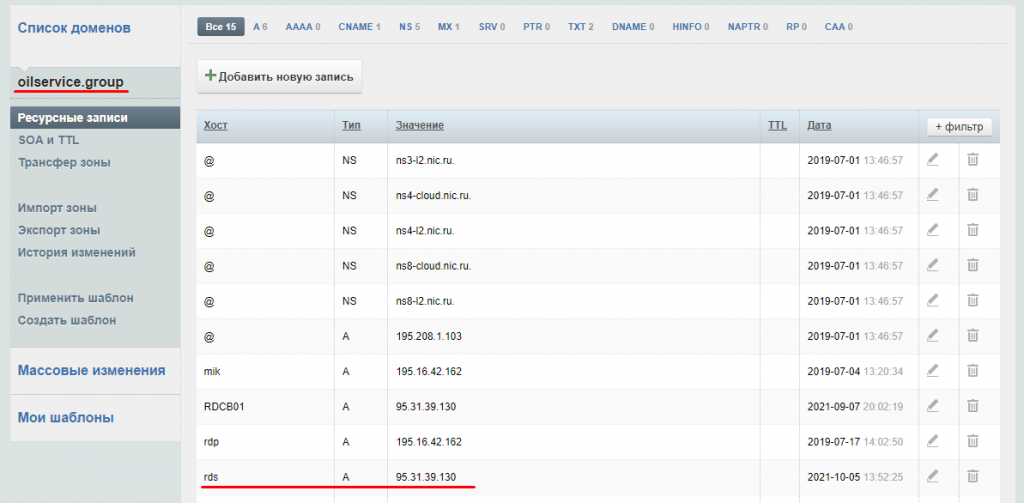Viewport: 1024px width, 503px height.
Task: Filter by RP records tab
Action: (x=796, y=27)
